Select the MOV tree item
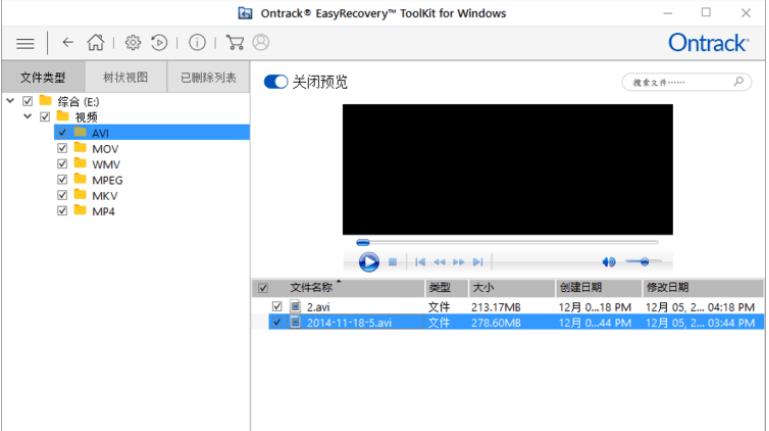 point(105,149)
